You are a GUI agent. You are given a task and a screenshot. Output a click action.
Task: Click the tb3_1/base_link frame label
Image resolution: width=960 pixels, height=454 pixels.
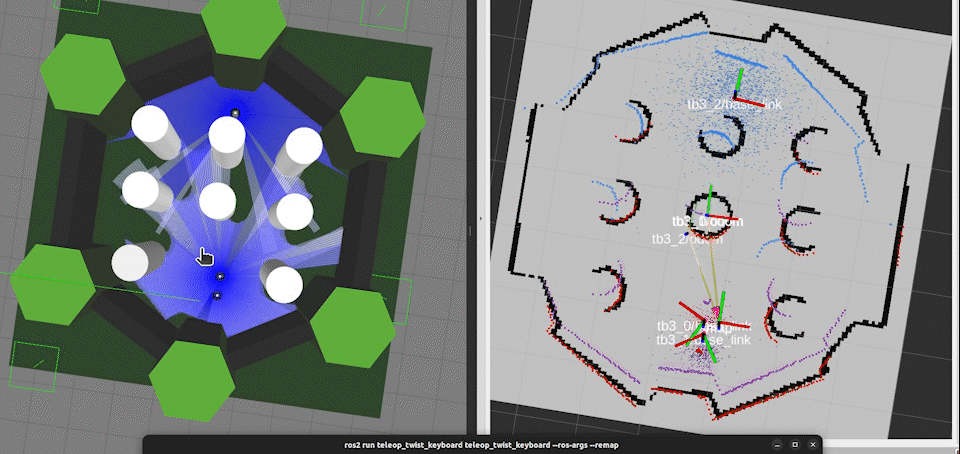point(703,340)
